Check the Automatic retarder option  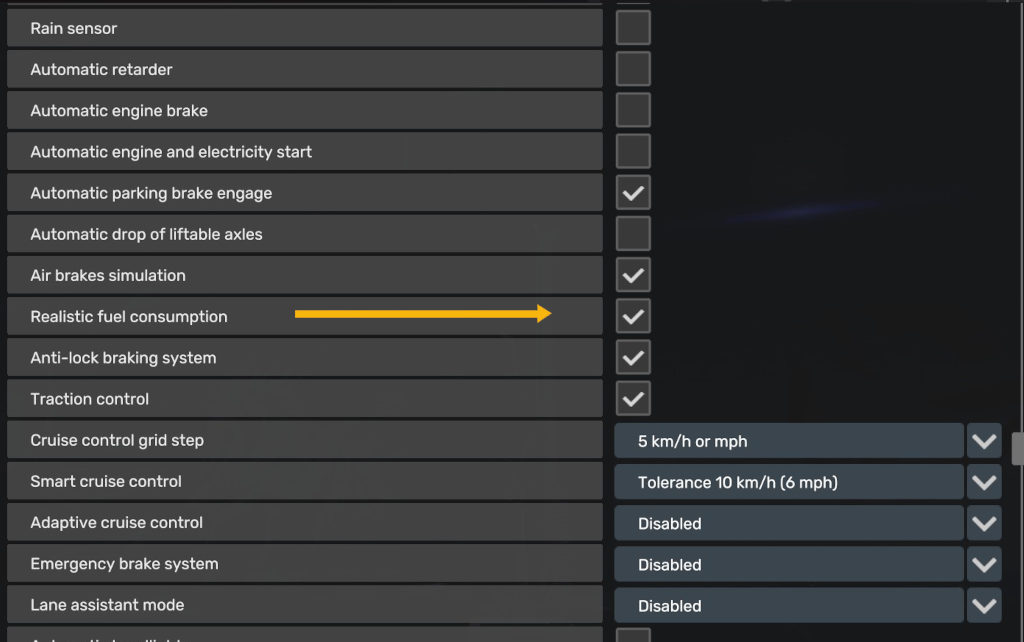[x=632, y=68]
